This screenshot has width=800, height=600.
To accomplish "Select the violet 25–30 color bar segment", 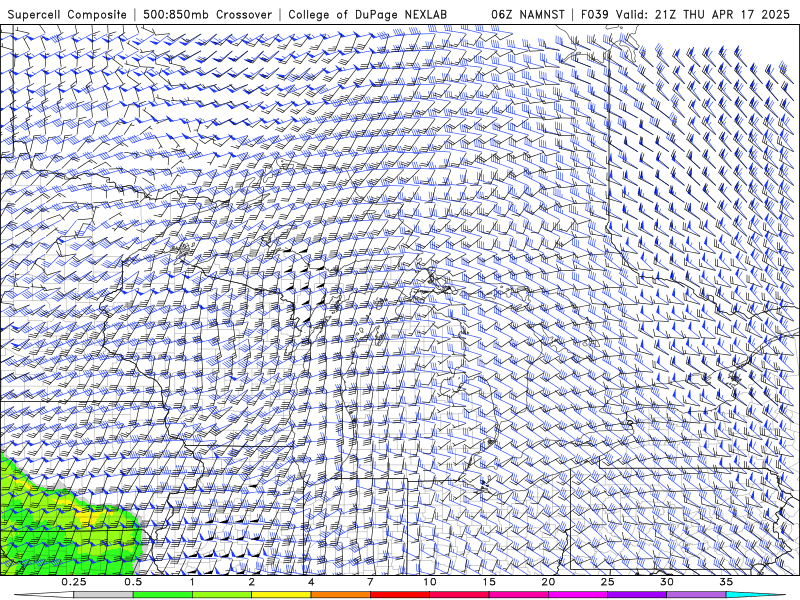I will click(x=637, y=595).
